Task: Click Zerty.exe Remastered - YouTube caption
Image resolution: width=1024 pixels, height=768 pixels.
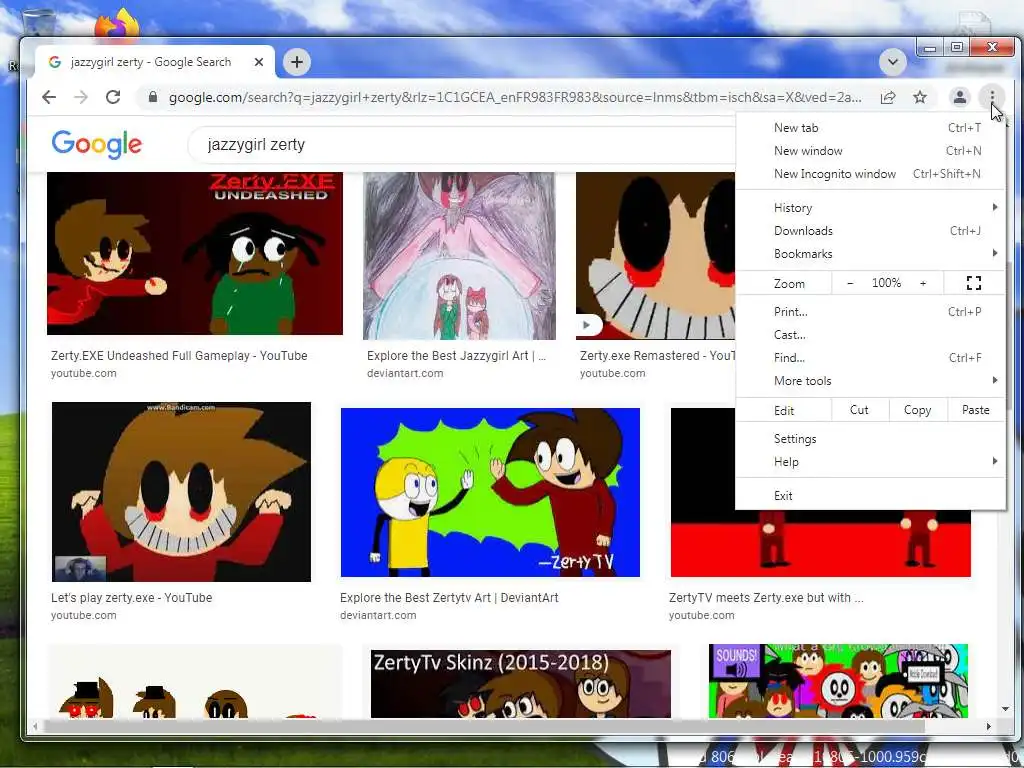Action: tap(658, 355)
